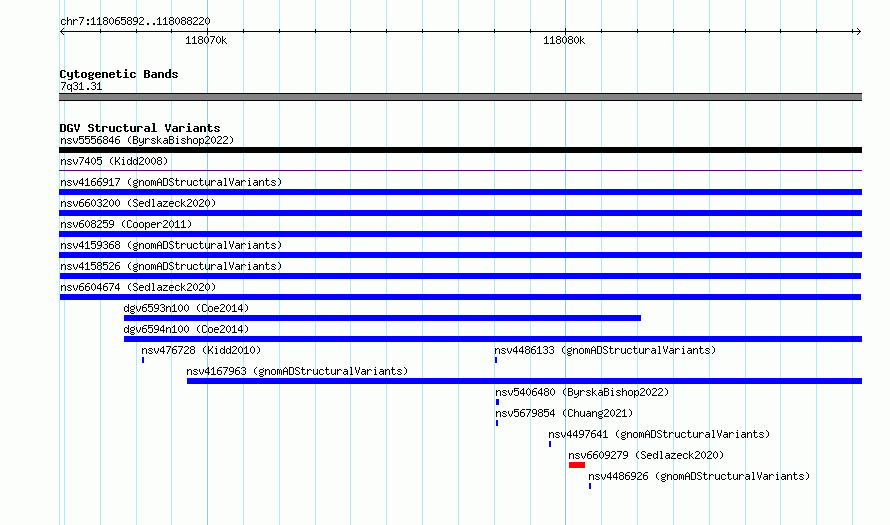Screen dimensions: 890x525
Task: Select the blue bar under nsv6603200
Action: click(460, 213)
